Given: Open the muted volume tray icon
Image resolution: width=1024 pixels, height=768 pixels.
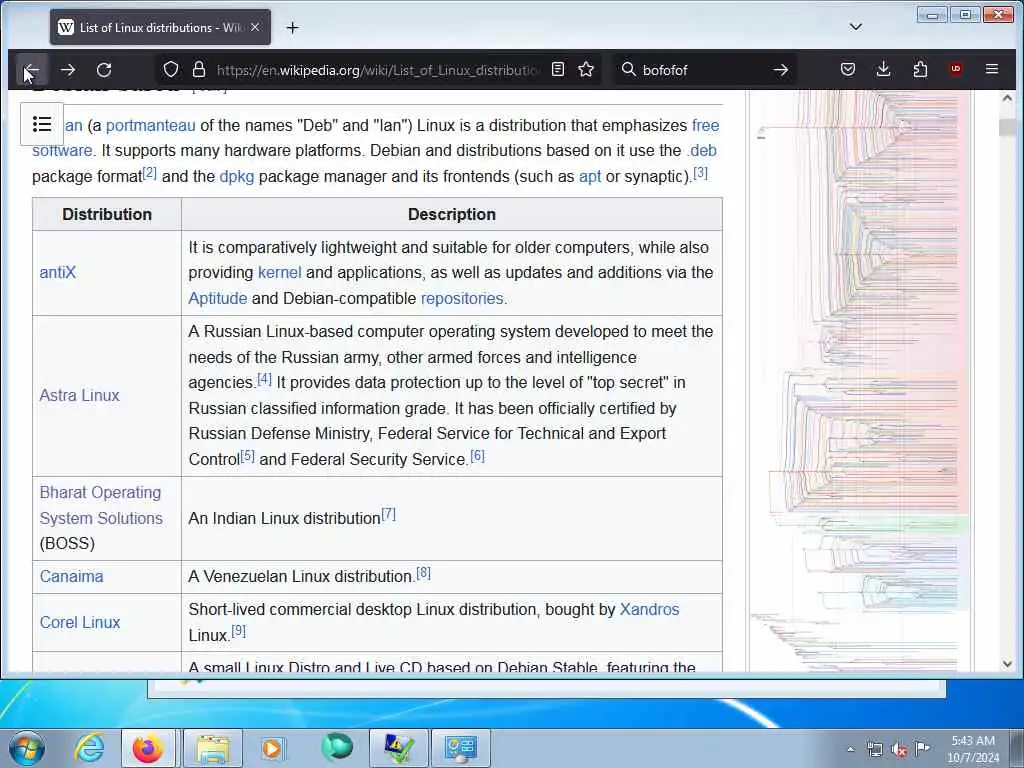Looking at the screenshot, I should 899,749.
